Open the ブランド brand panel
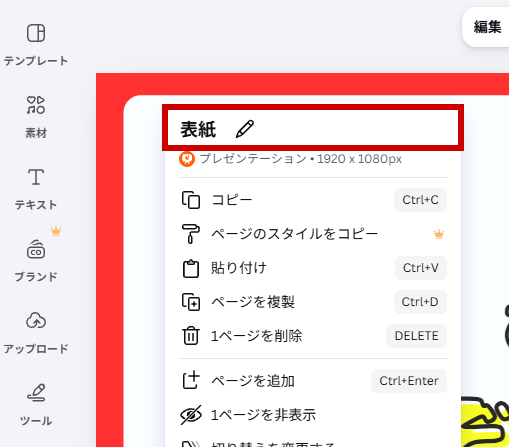This screenshot has width=509, height=447. (x=36, y=261)
